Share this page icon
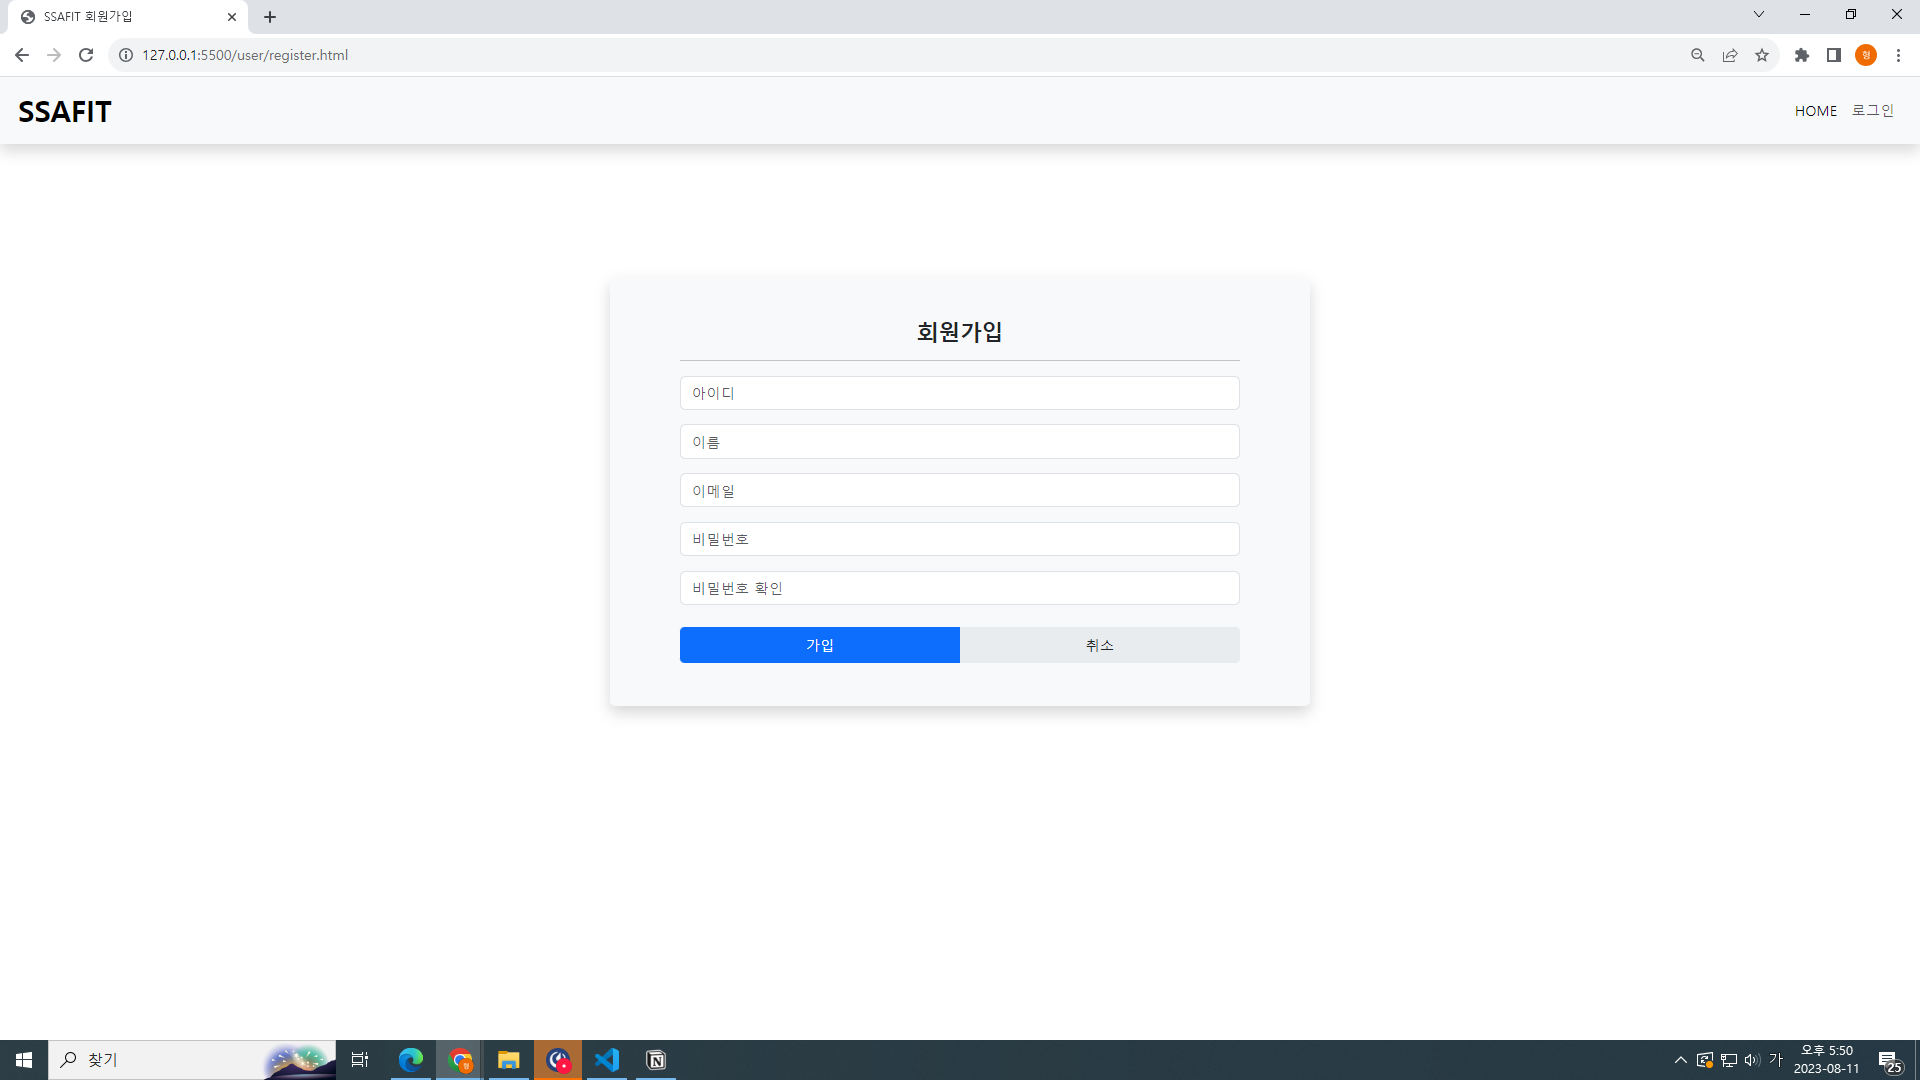The height and width of the screenshot is (1080, 1920). (1730, 55)
